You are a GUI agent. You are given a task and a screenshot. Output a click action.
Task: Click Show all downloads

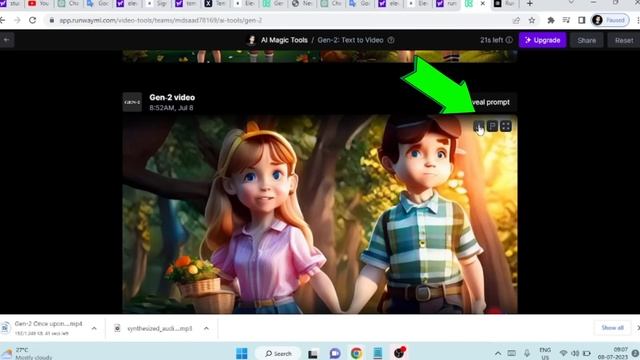[x=612, y=328]
